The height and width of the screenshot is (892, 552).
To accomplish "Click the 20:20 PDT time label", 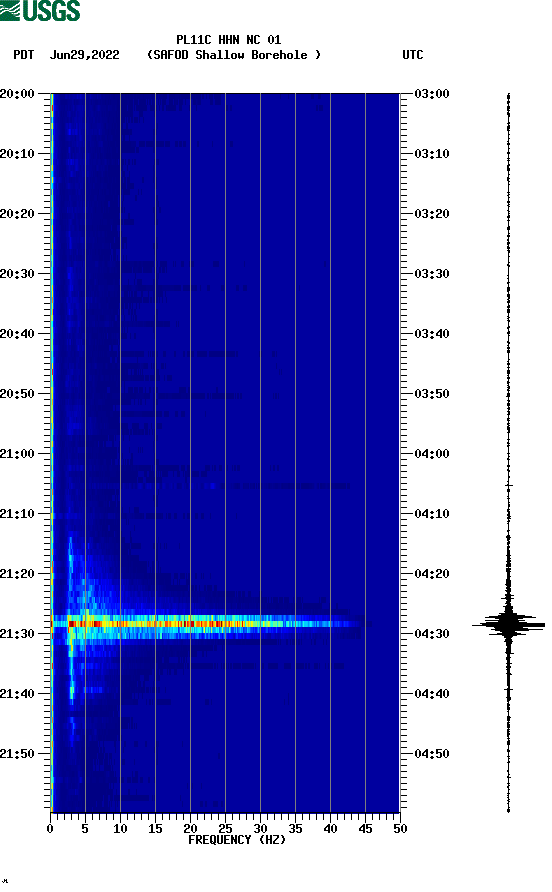I will (17, 213).
